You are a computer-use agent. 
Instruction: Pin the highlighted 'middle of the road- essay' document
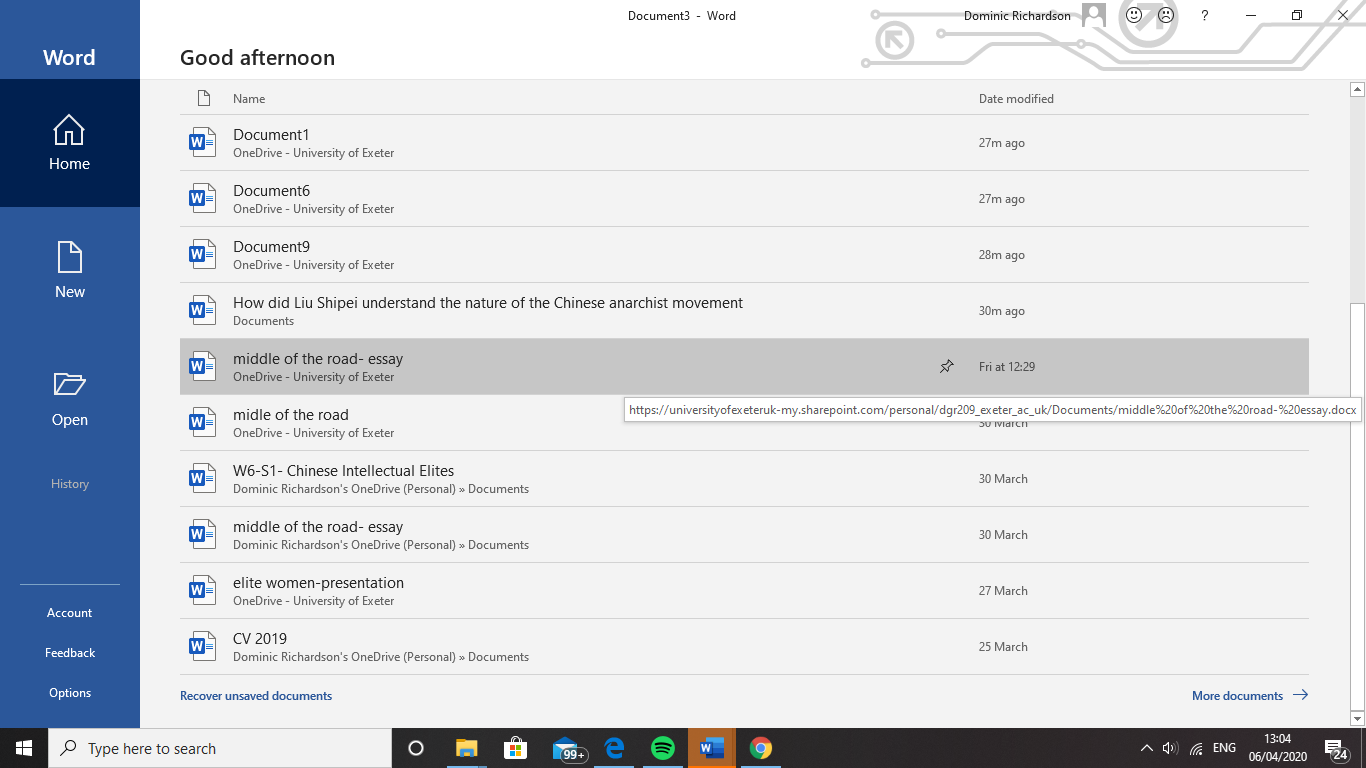coord(946,367)
